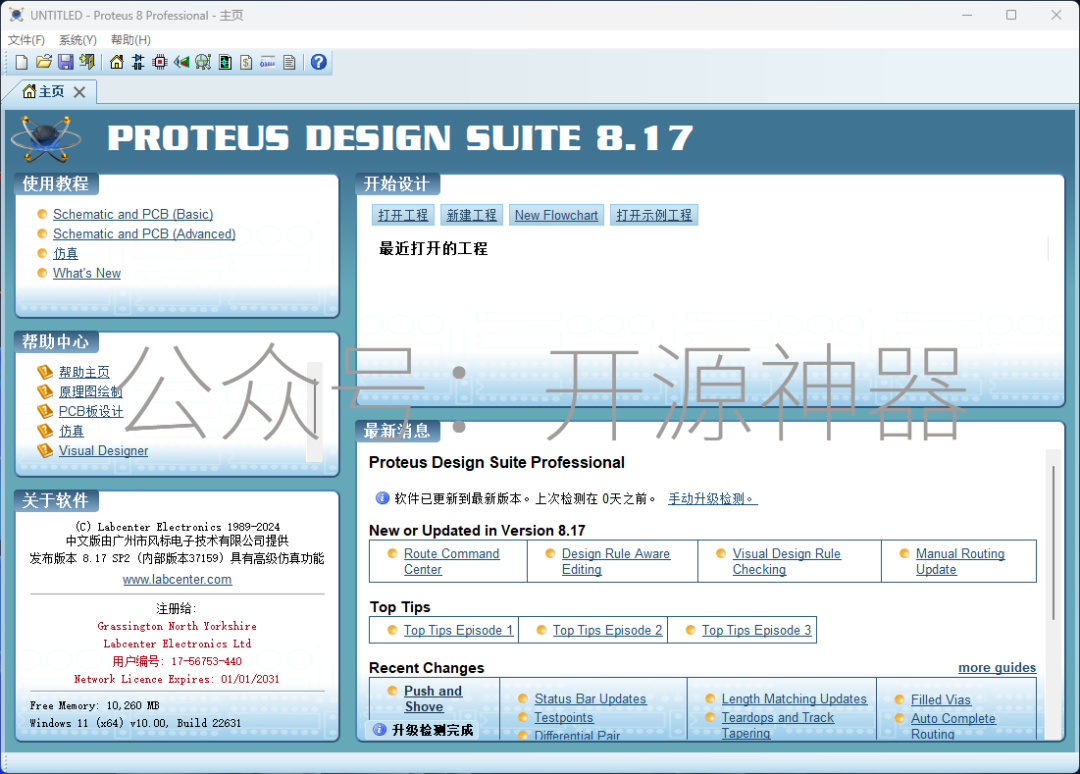
Task: Open Top Tips Episode 3
Action: [x=757, y=630]
